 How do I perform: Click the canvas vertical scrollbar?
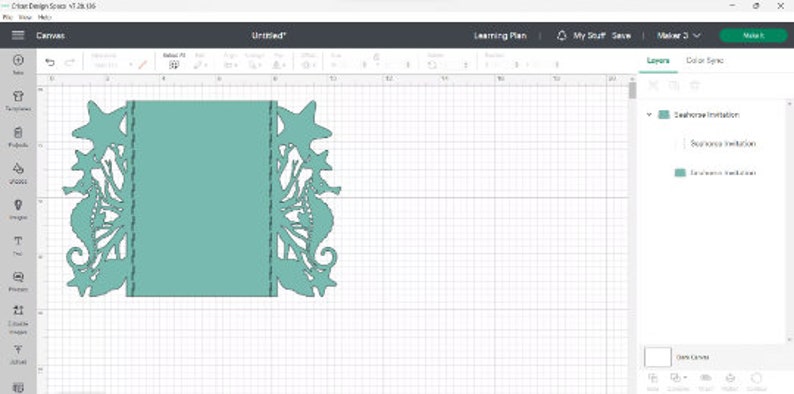[x=632, y=91]
